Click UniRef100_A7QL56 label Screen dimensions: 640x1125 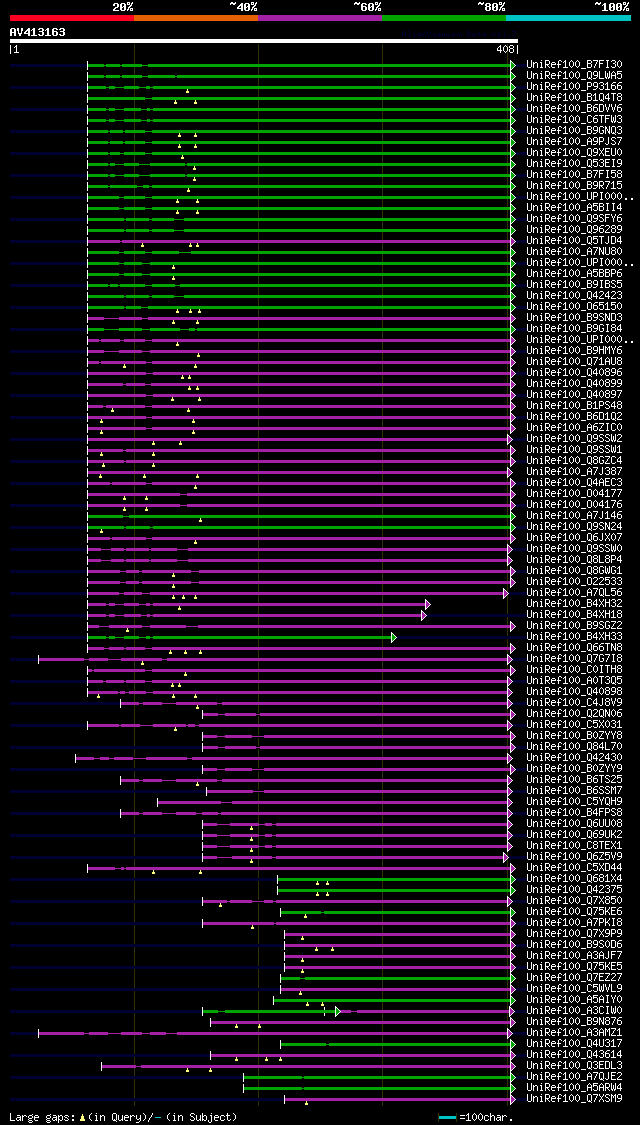coord(574,593)
